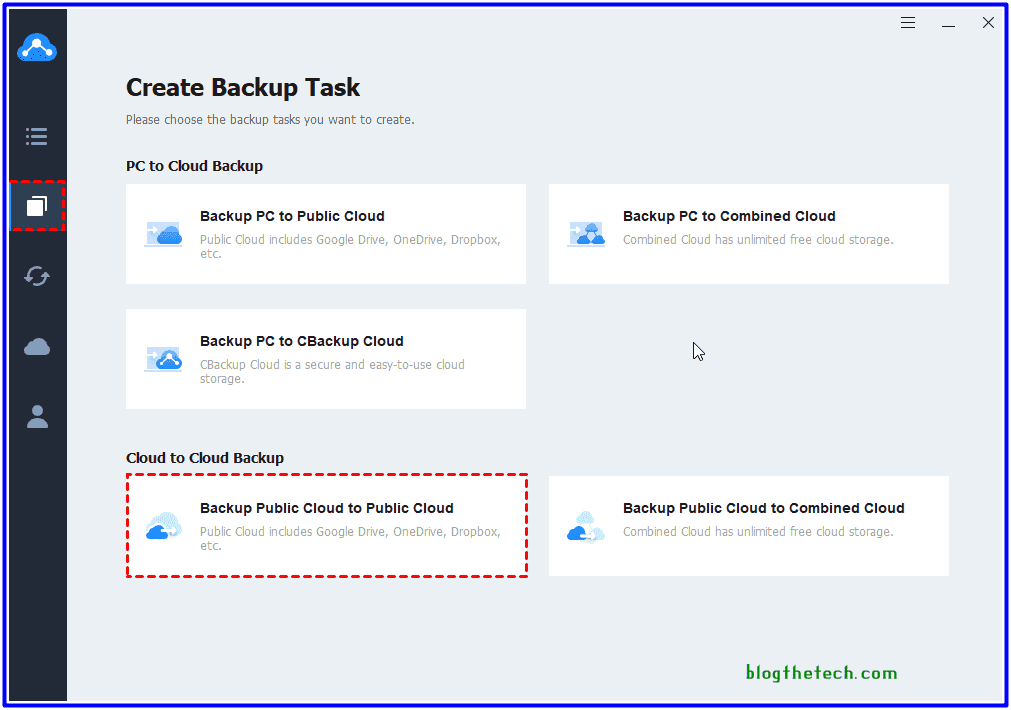Choose "Backup PC to Combined Cloud" title

point(729,216)
